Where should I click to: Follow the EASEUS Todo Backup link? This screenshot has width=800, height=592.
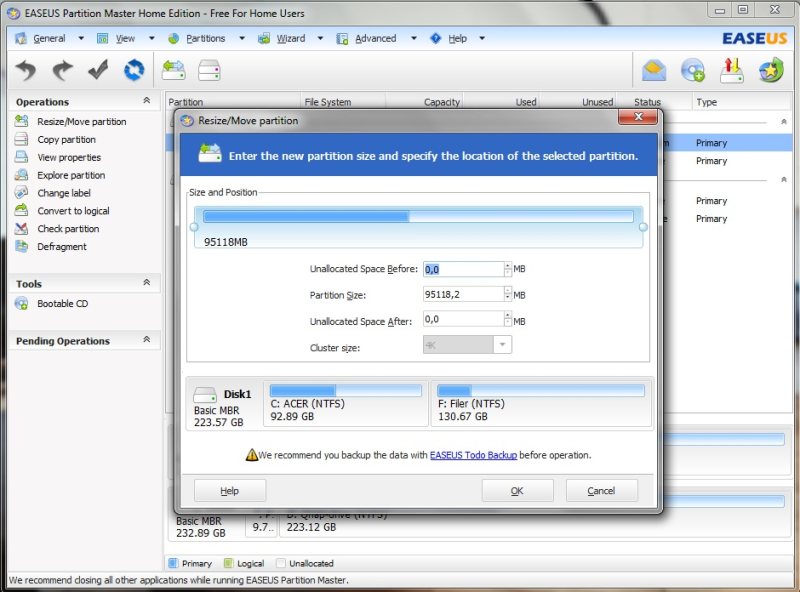(x=473, y=455)
